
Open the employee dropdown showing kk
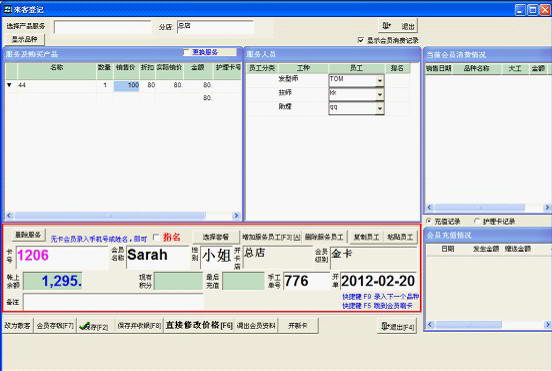pyautogui.click(x=380, y=94)
